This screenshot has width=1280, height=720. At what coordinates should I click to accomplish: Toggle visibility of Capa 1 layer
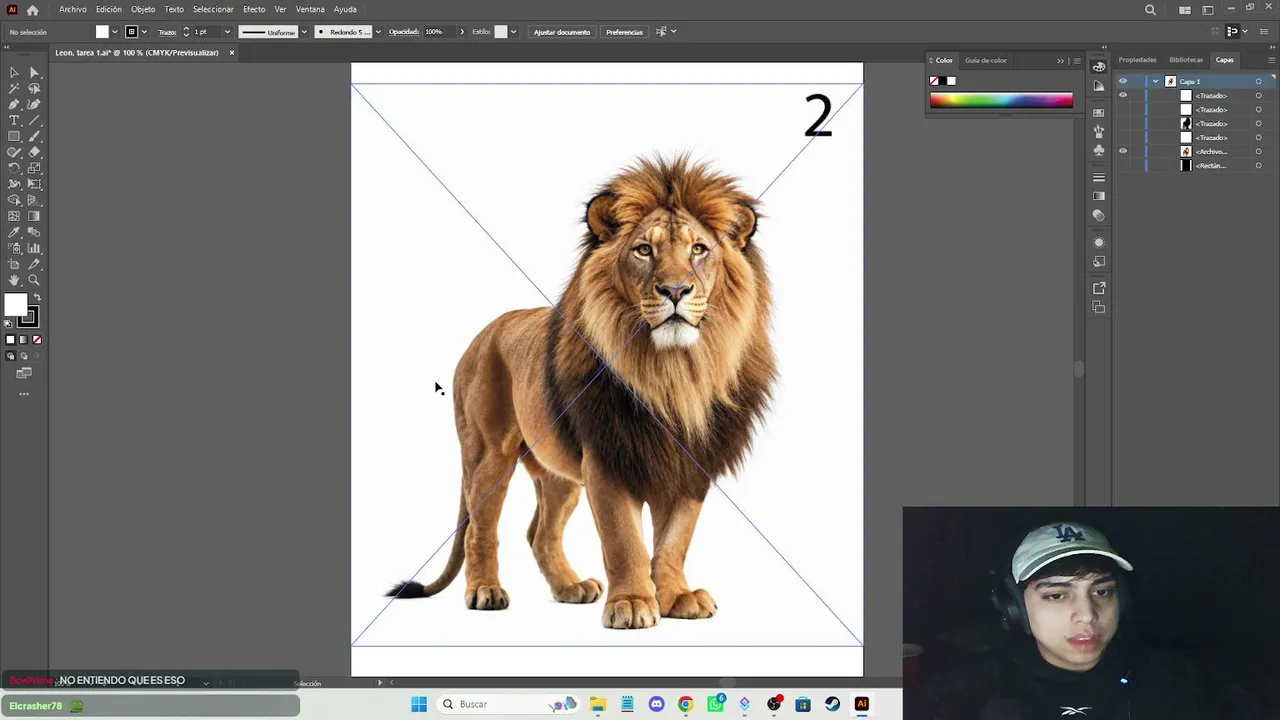[1123, 81]
